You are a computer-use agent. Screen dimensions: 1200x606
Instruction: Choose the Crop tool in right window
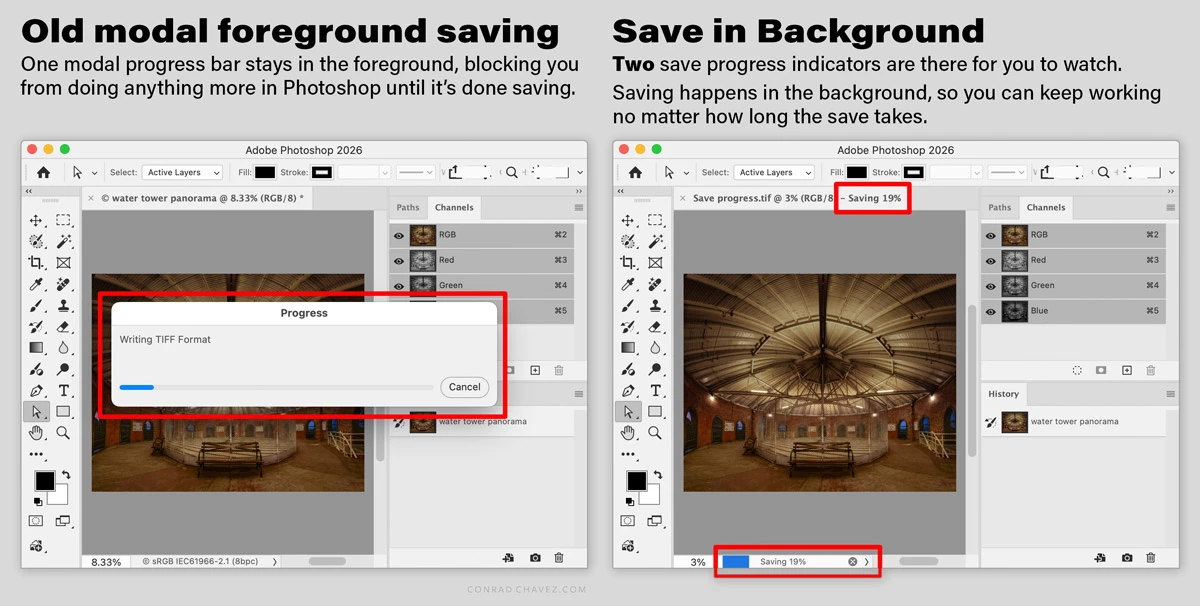[x=628, y=263]
